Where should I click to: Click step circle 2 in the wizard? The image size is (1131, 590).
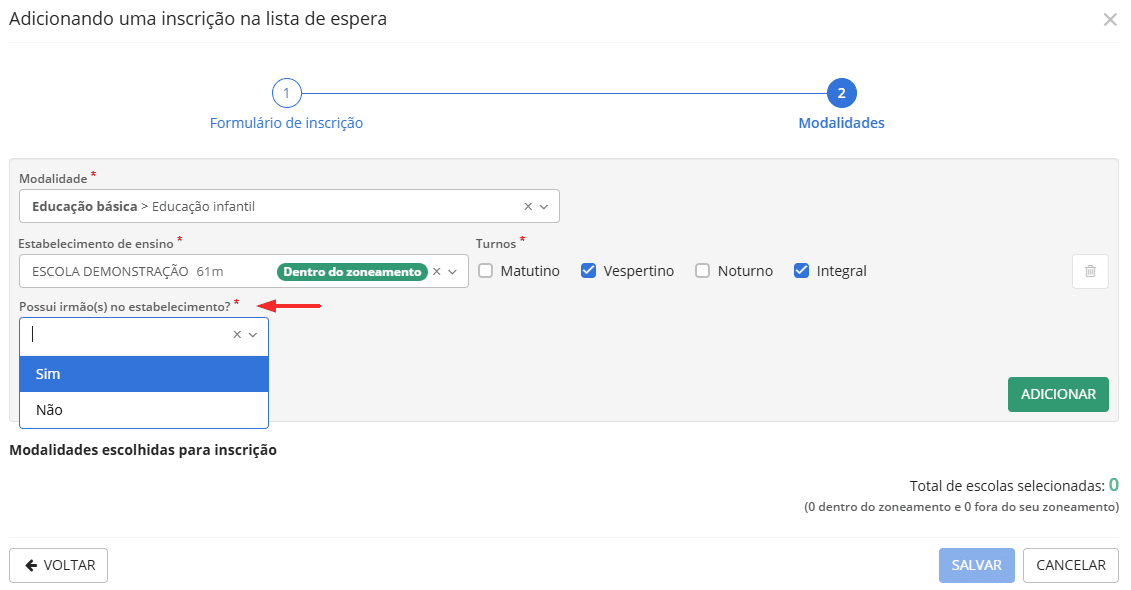(x=841, y=92)
